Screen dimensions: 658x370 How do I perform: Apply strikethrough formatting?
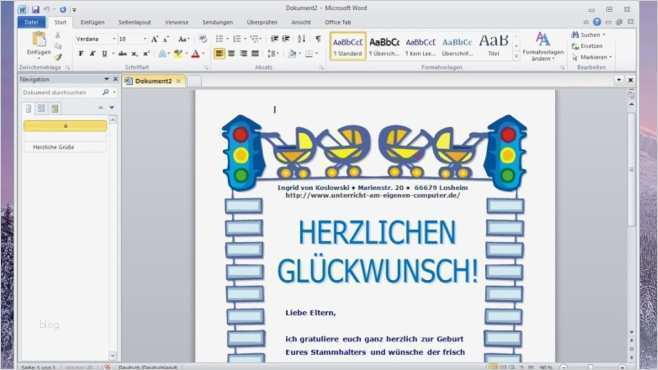point(122,54)
